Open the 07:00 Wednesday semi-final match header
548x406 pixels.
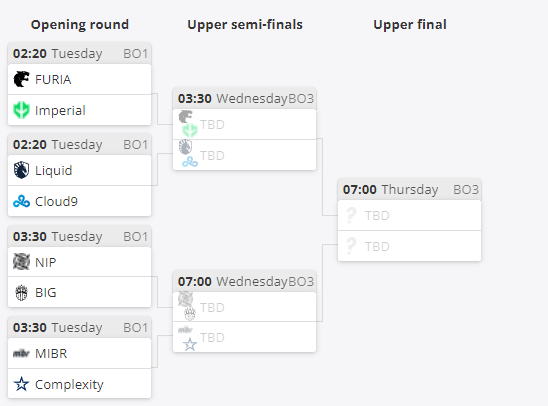[x=245, y=281]
